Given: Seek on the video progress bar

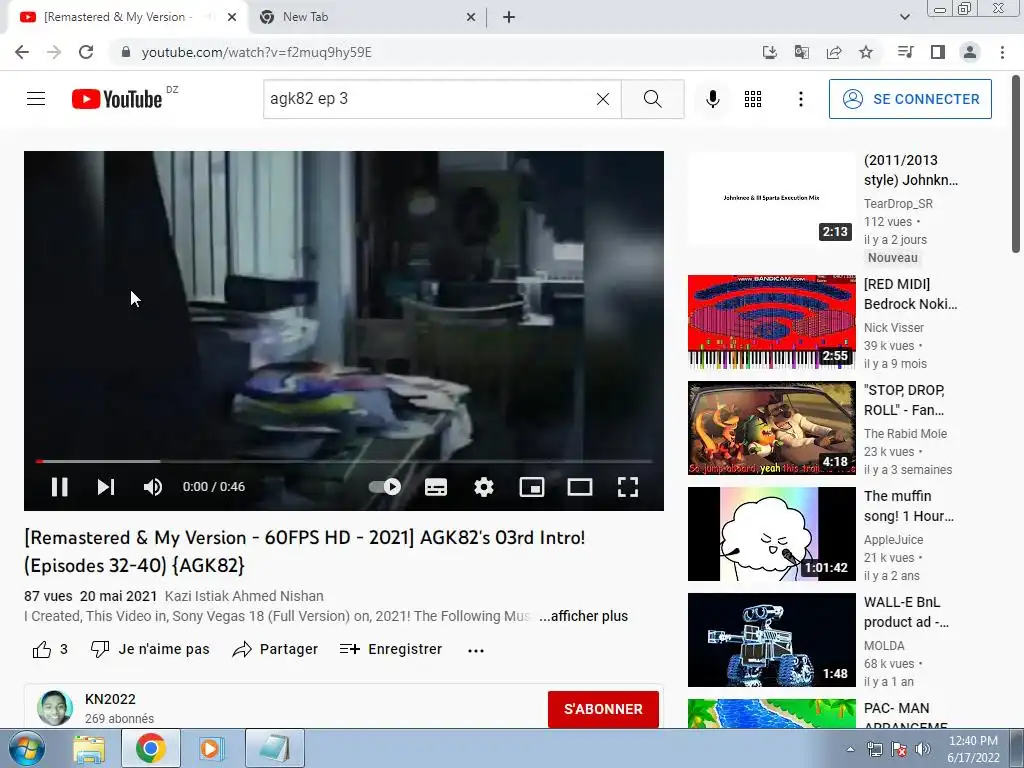Looking at the screenshot, I should [x=344, y=461].
